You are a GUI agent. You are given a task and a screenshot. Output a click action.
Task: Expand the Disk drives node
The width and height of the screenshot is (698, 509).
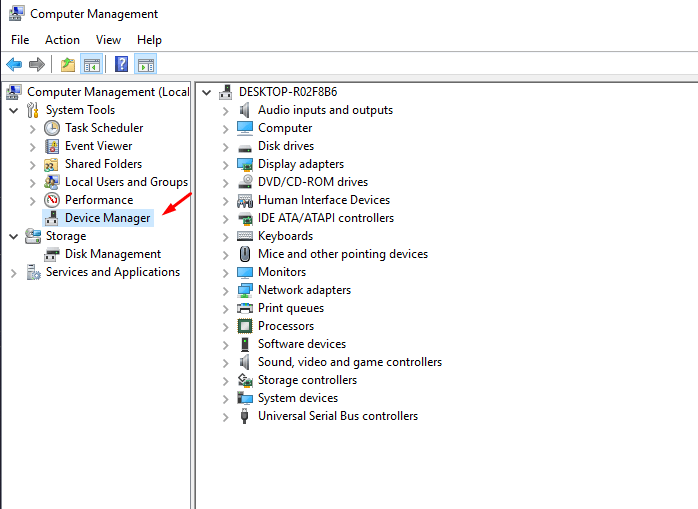click(226, 147)
